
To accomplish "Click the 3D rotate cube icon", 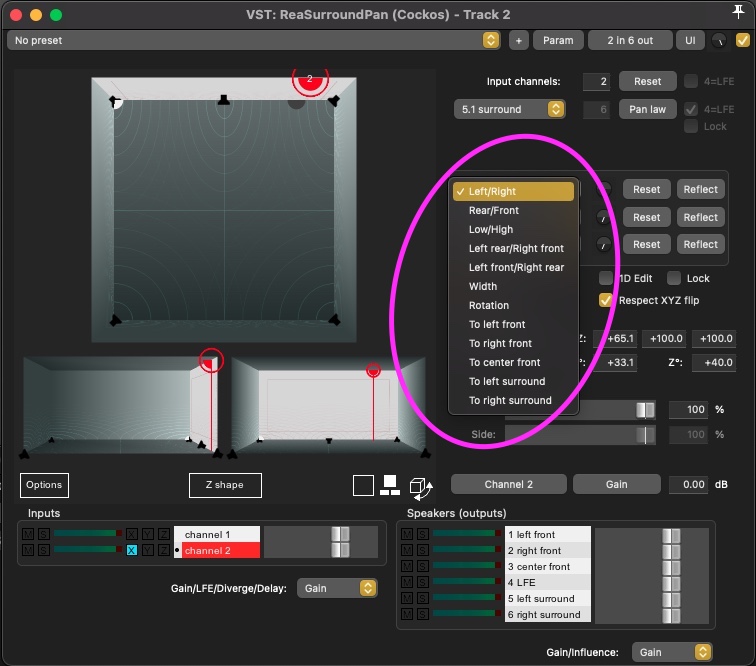I will (x=421, y=486).
